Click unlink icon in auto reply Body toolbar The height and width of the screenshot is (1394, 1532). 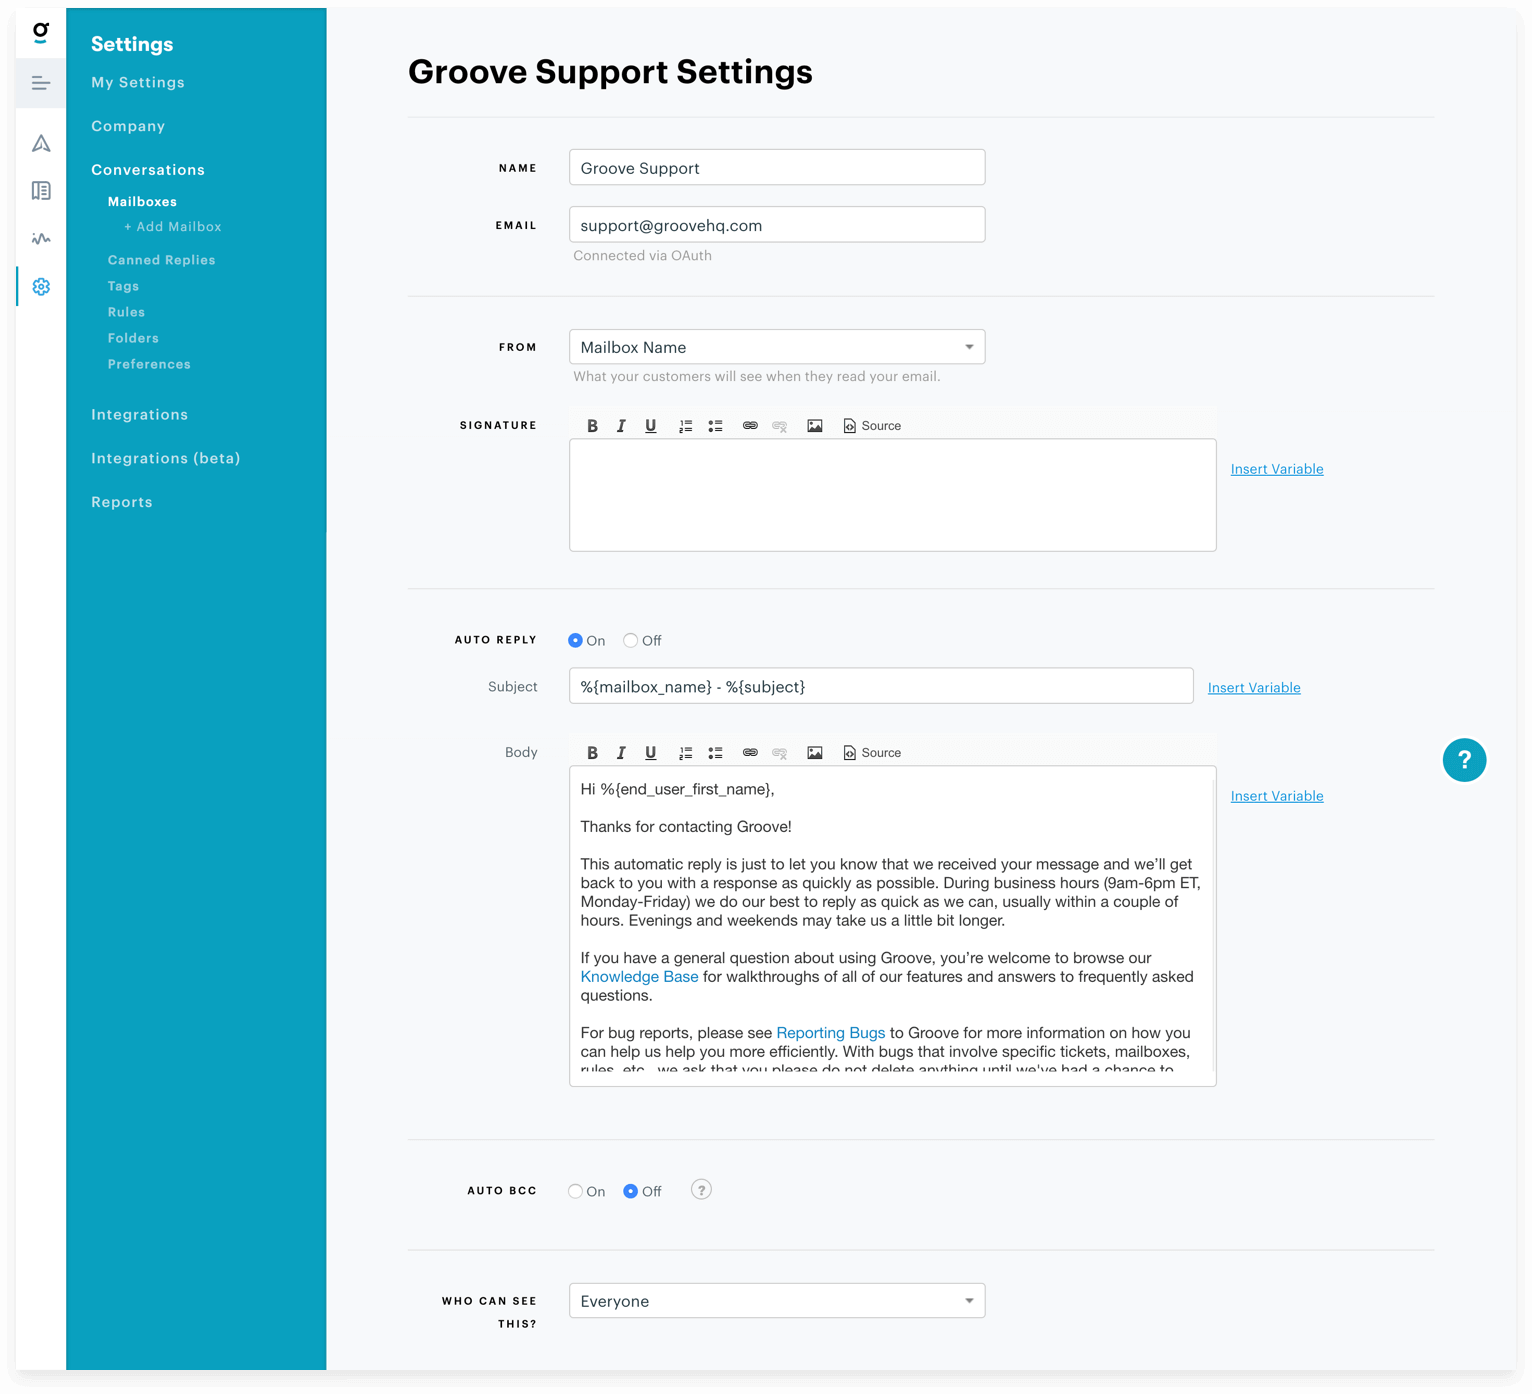click(780, 753)
